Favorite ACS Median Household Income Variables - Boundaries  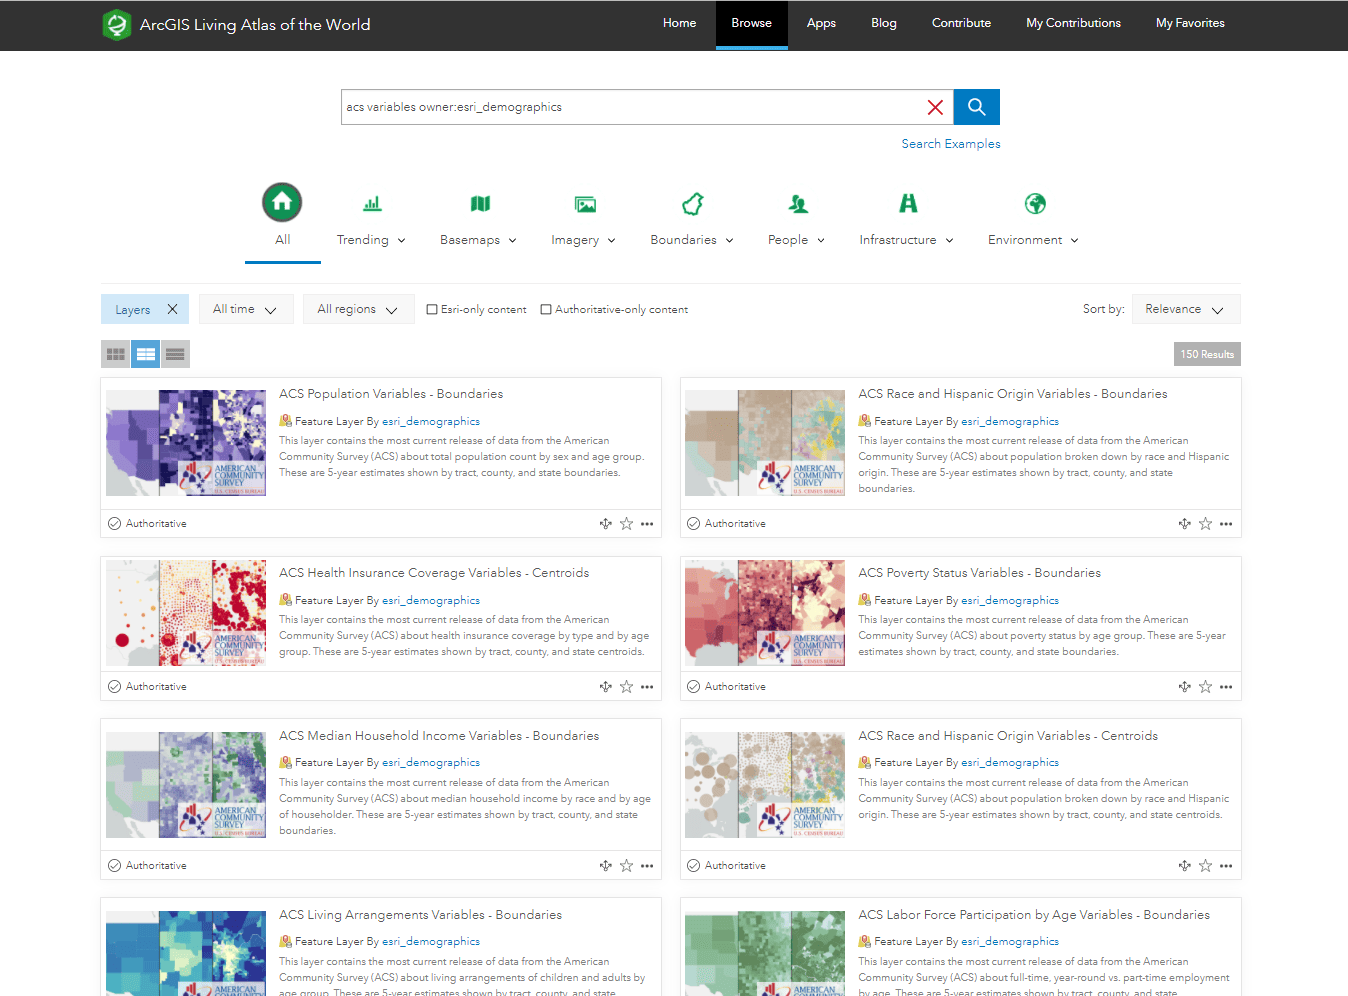pyautogui.click(x=626, y=866)
